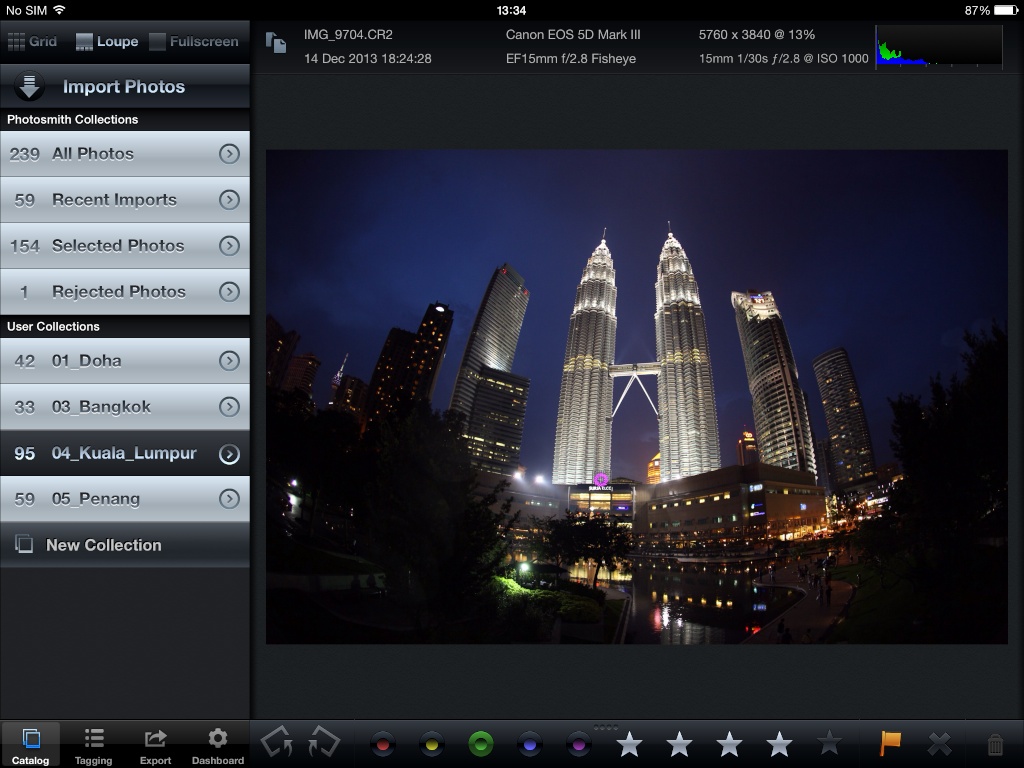Set rating to three stars
Viewport: 1024px width, 768px height.
pos(729,743)
